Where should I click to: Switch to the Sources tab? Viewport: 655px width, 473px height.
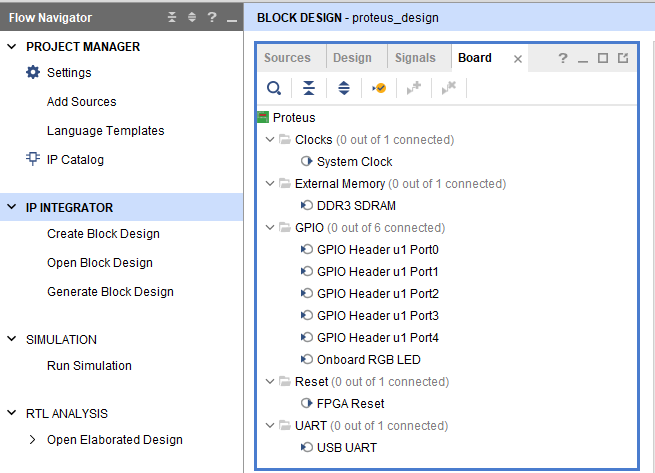tap(287, 58)
